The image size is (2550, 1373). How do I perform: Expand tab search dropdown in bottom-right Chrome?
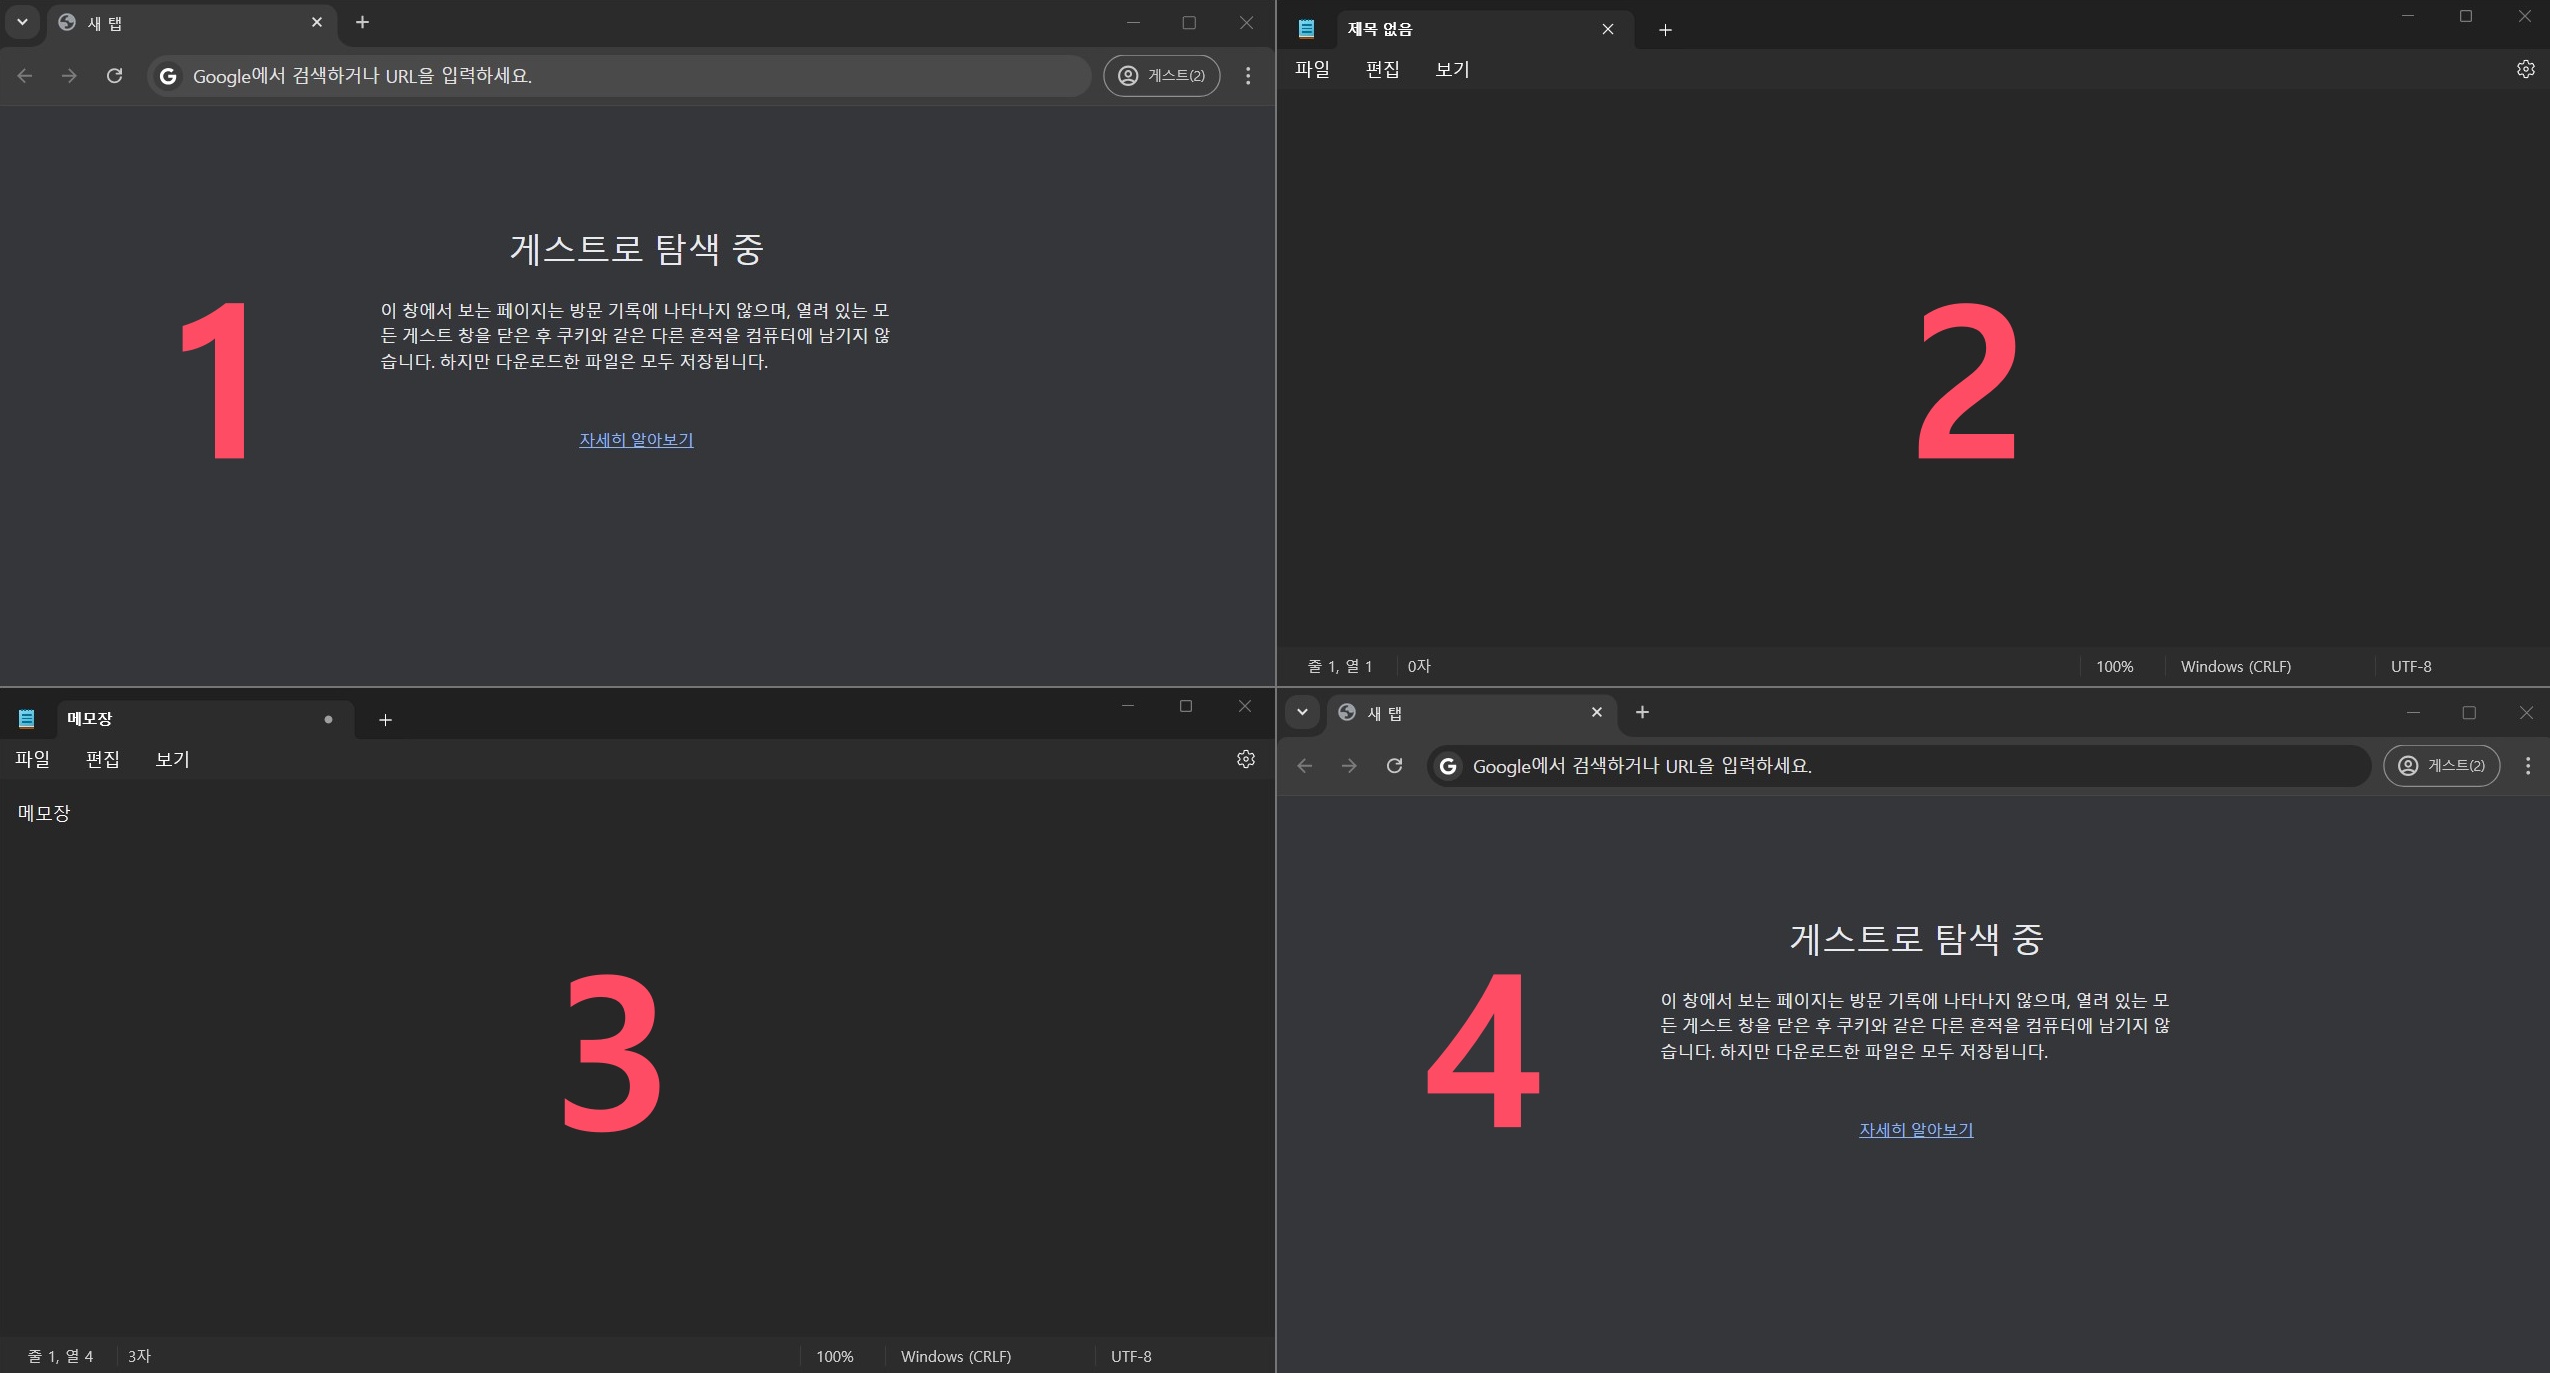tap(1302, 712)
